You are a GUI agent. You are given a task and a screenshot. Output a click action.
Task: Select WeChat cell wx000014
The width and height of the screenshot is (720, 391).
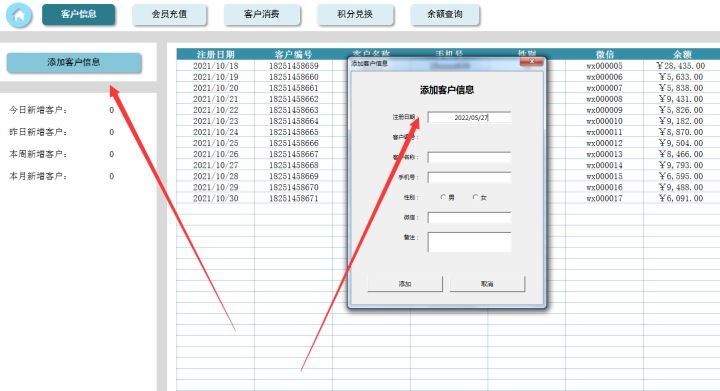pos(604,165)
